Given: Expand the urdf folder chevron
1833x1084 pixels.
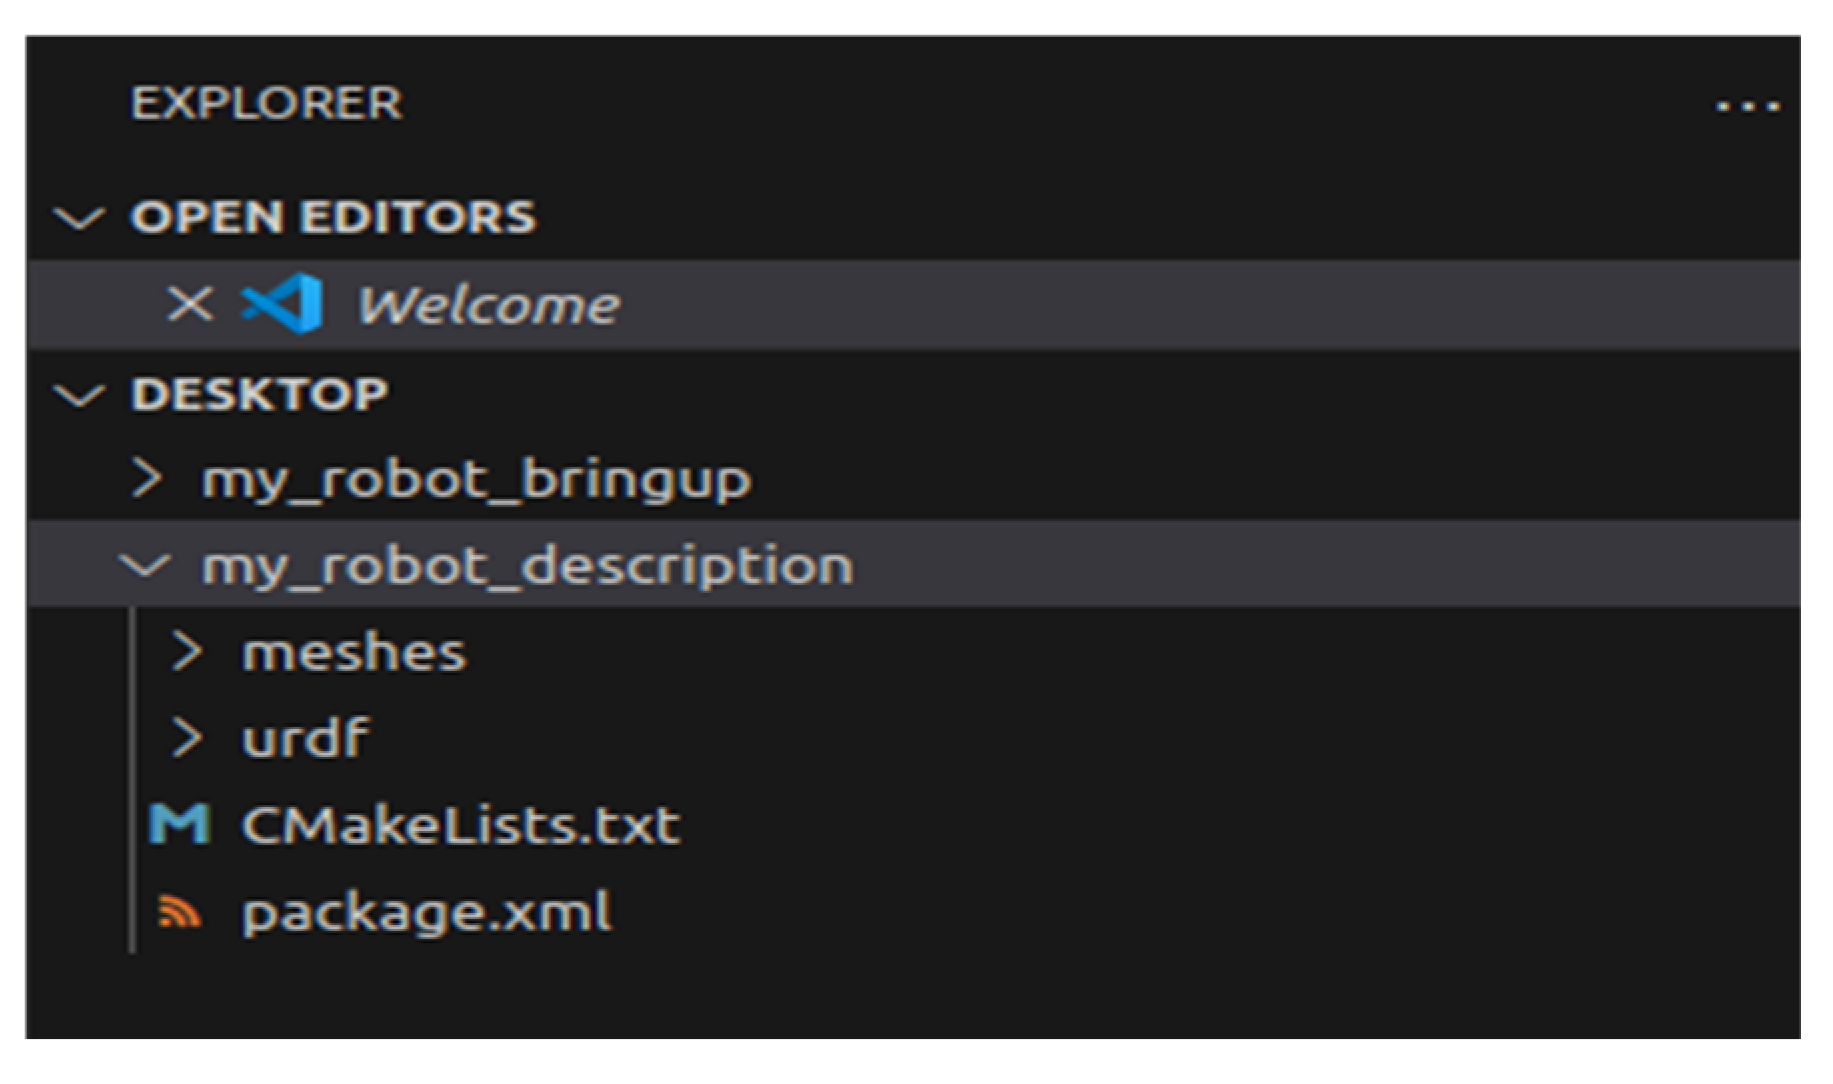Looking at the screenshot, I should click(x=186, y=739).
